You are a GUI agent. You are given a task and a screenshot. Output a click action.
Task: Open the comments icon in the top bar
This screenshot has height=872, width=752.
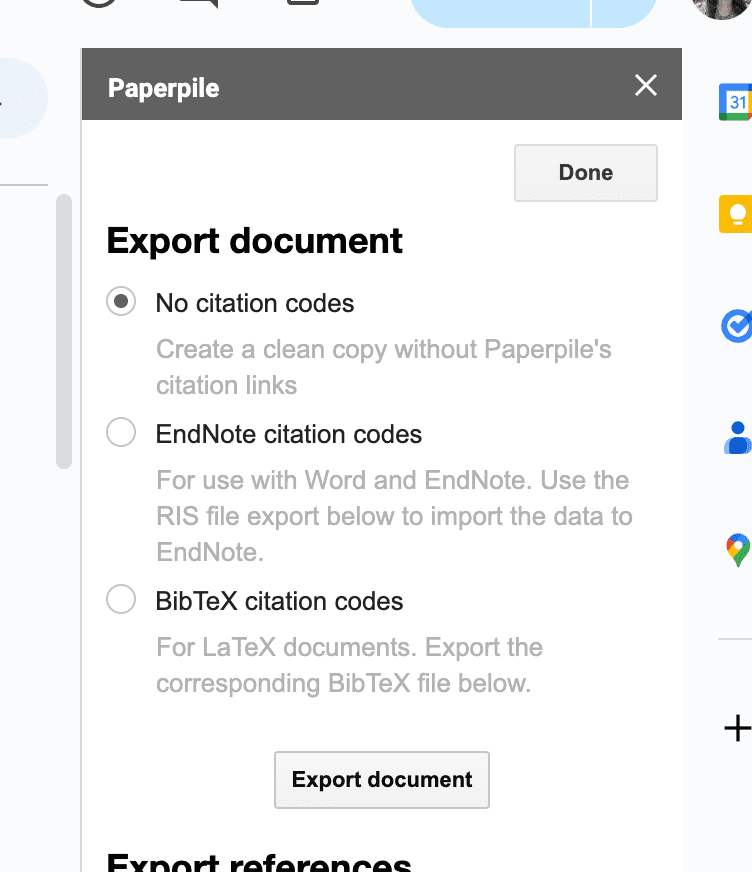[x=198, y=4]
